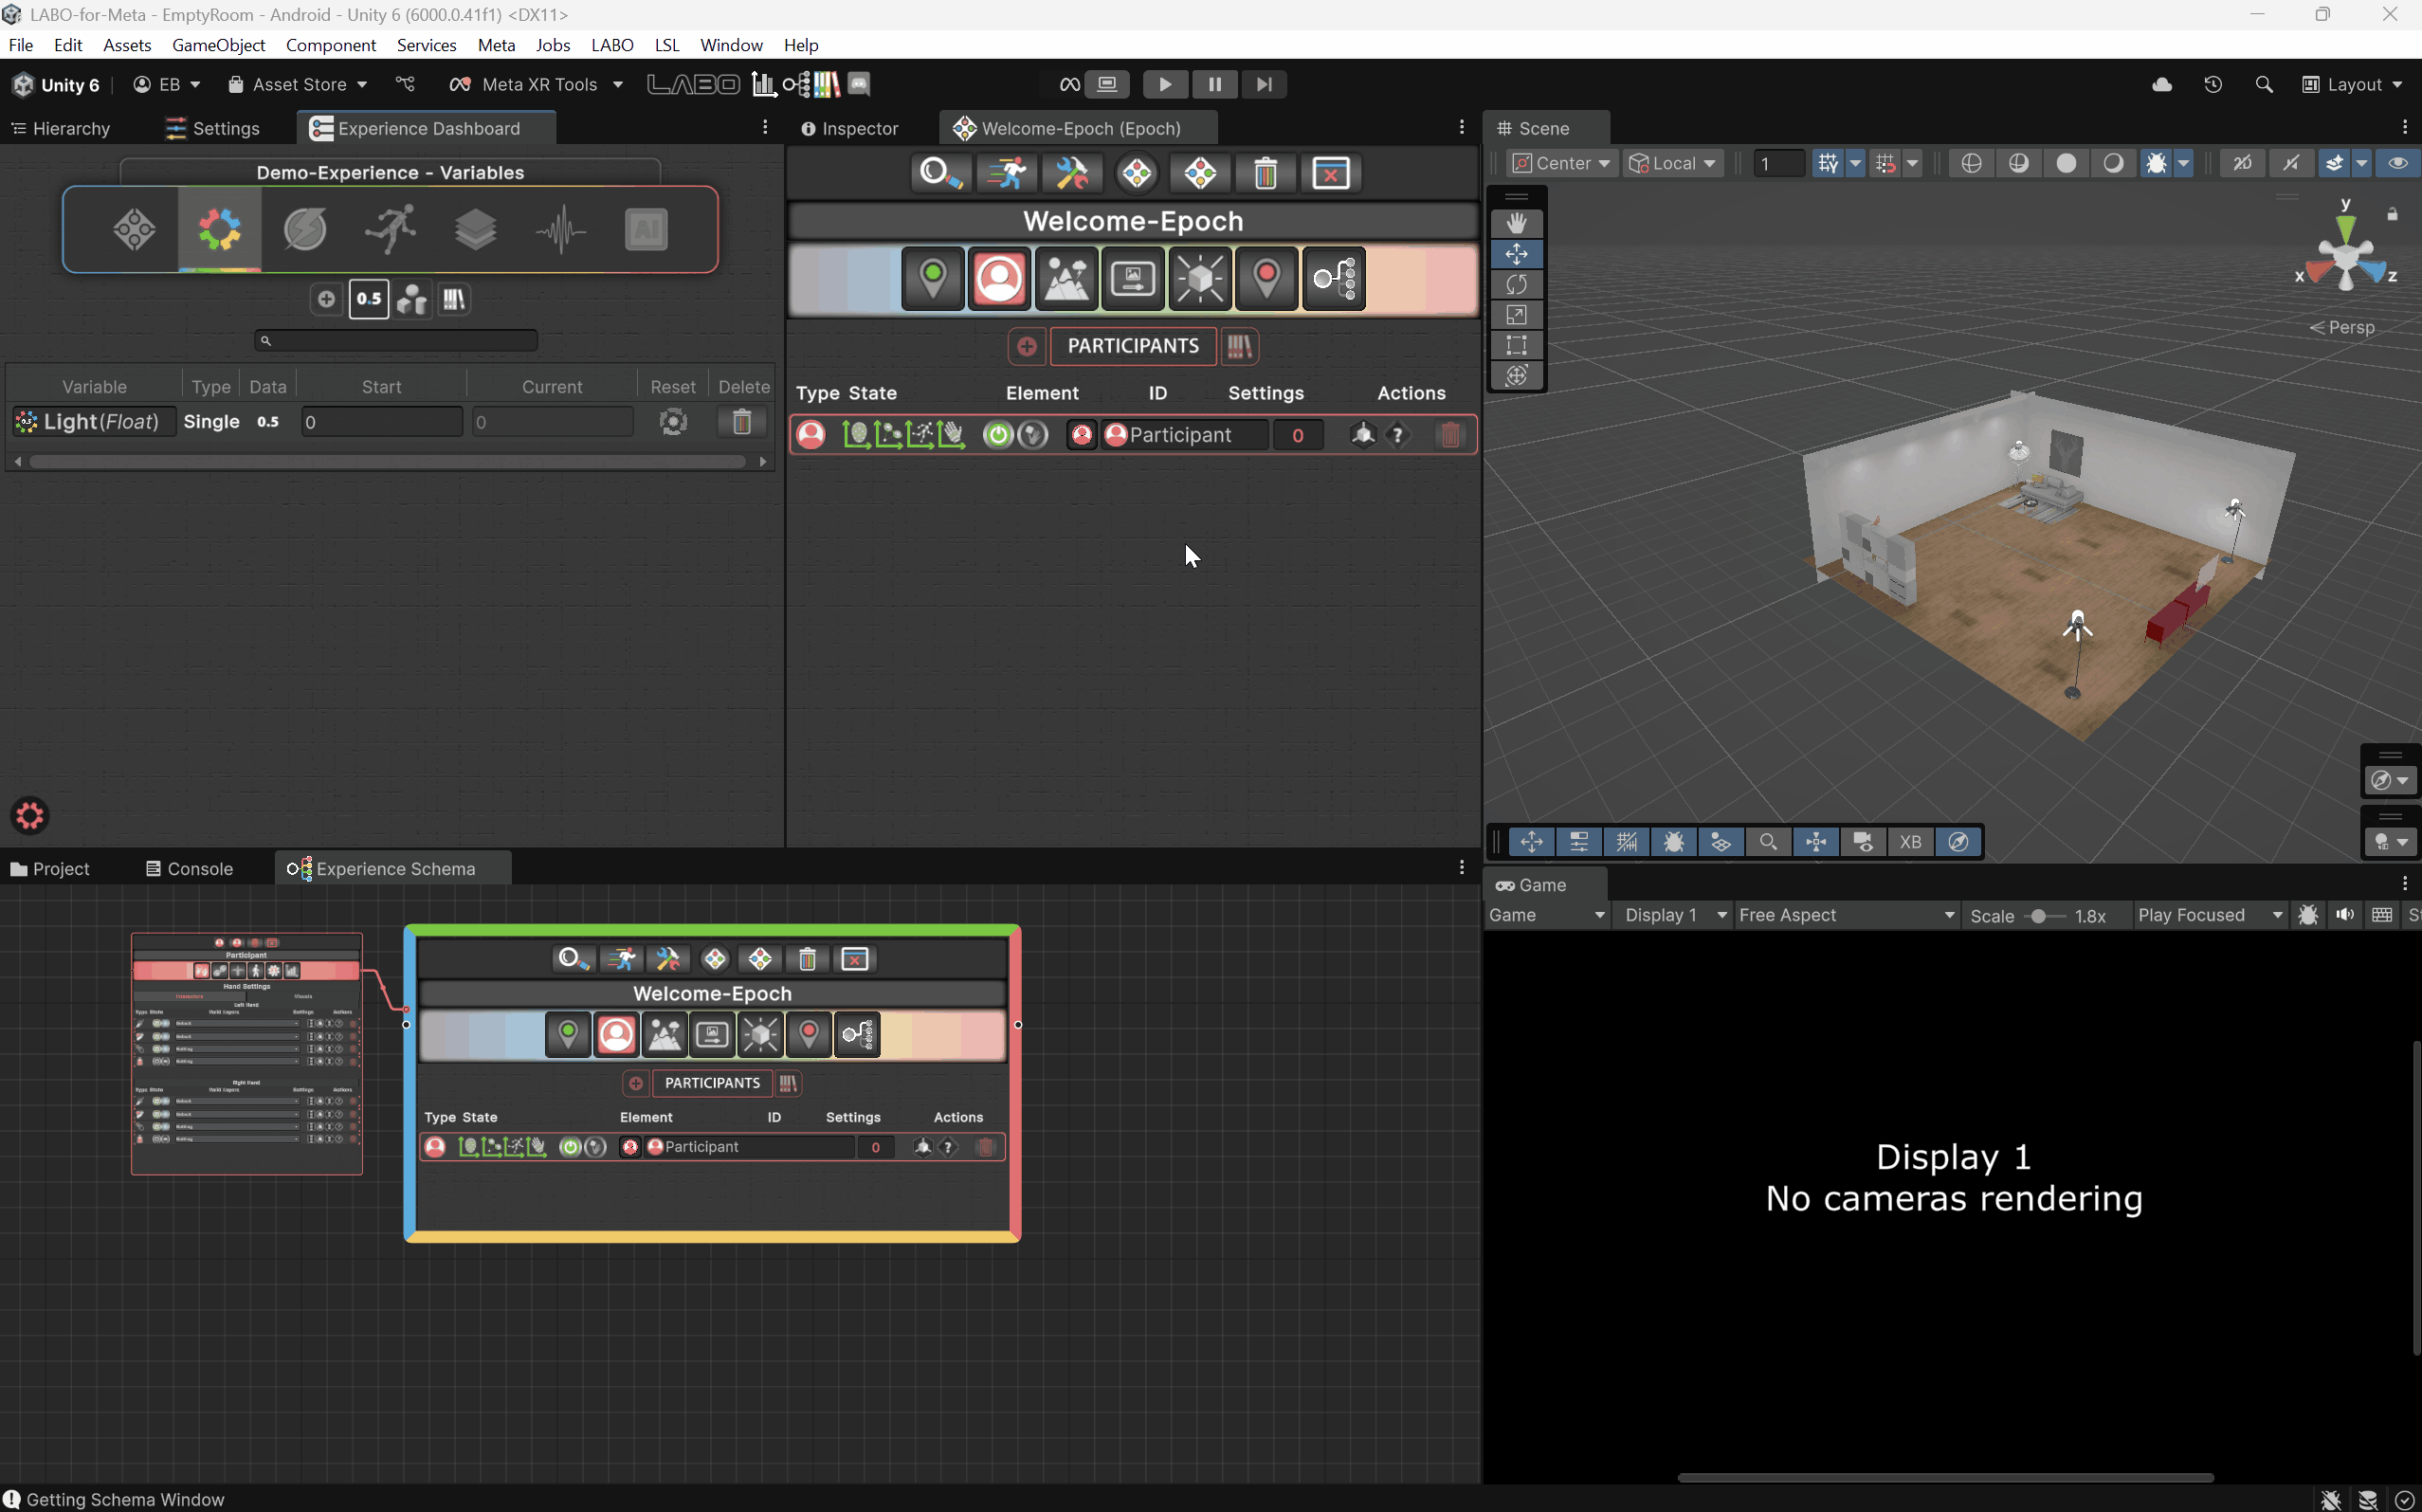2422x1512 pixels.
Task: Click the variables search field
Action: coord(396,342)
